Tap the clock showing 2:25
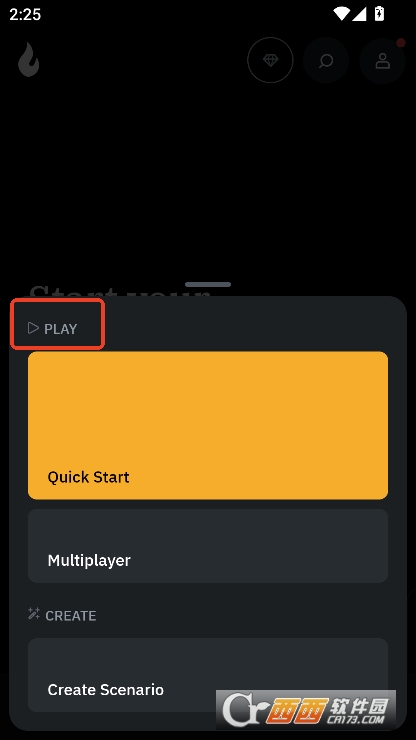This screenshot has width=416, height=740. click(25, 14)
